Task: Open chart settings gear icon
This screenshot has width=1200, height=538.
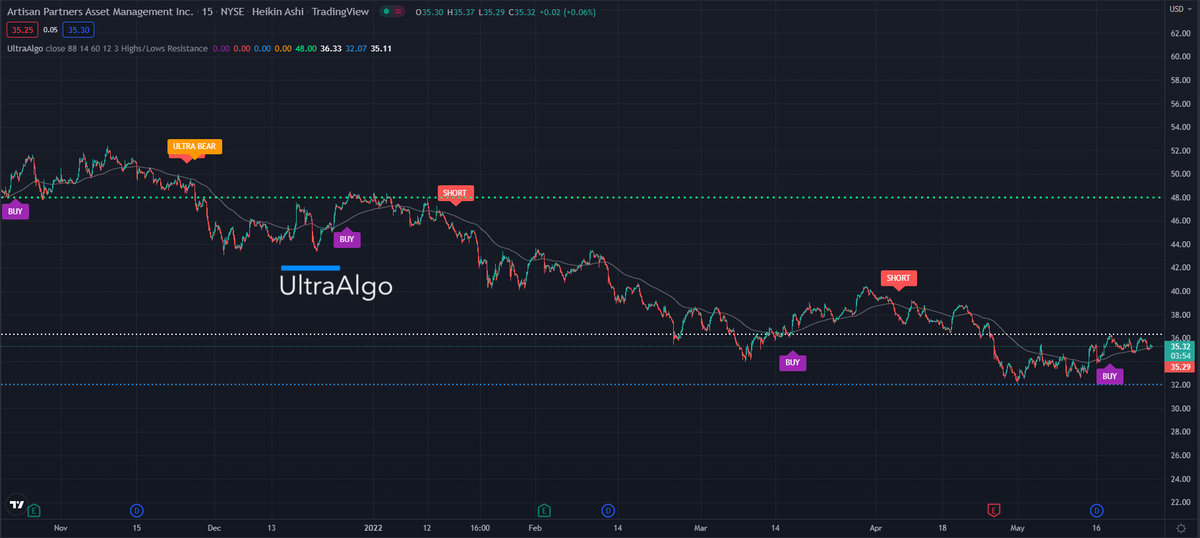Action: (1181, 528)
